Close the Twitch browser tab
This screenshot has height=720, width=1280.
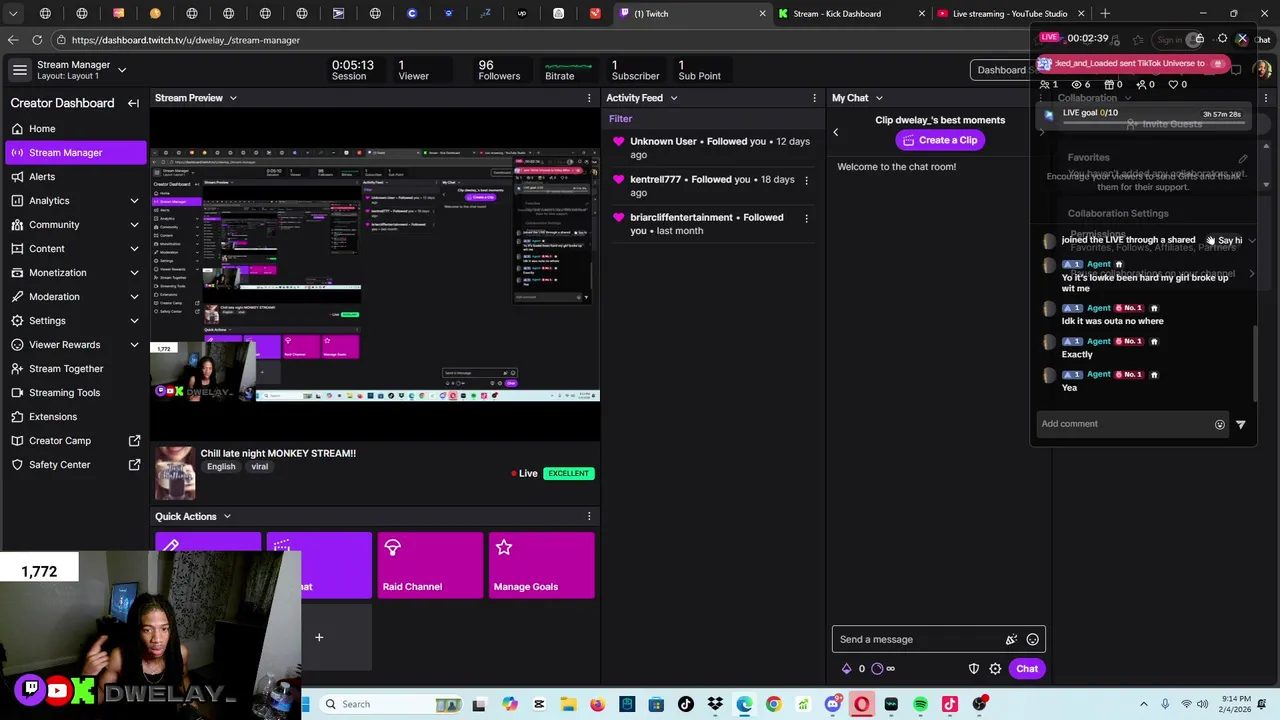click(x=762, y=14)
